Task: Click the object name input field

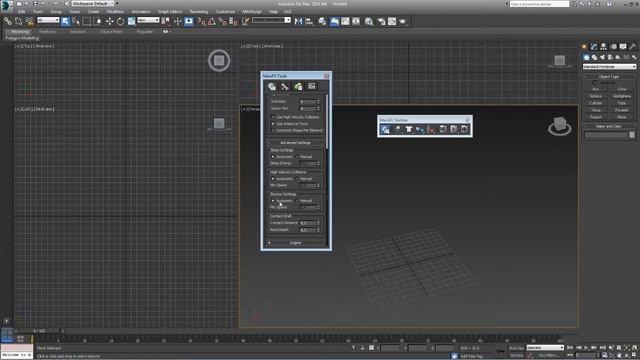Action: [x=606, y=135]
